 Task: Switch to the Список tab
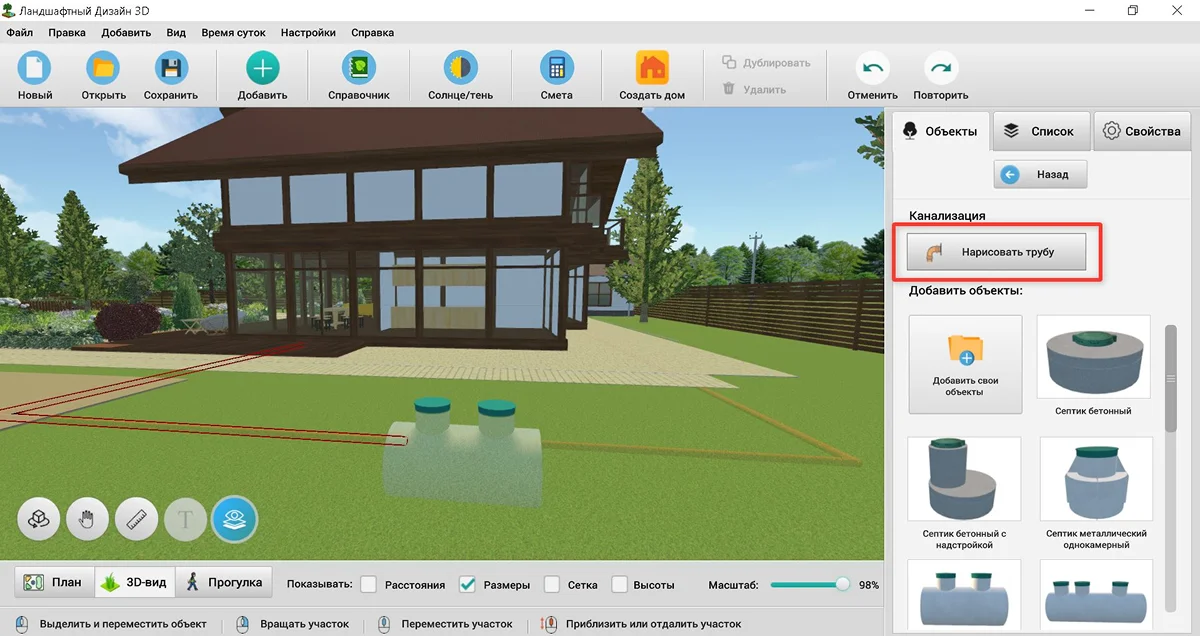[1041, 131]
